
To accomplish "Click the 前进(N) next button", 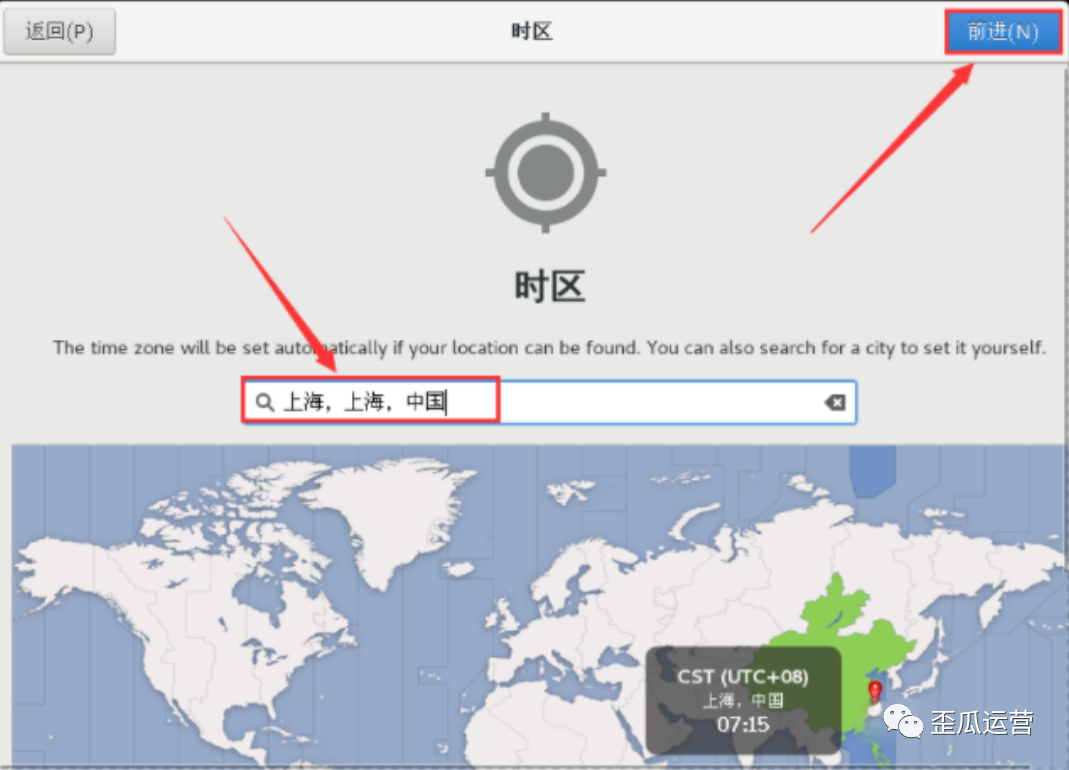I will tap(1003, 31).
